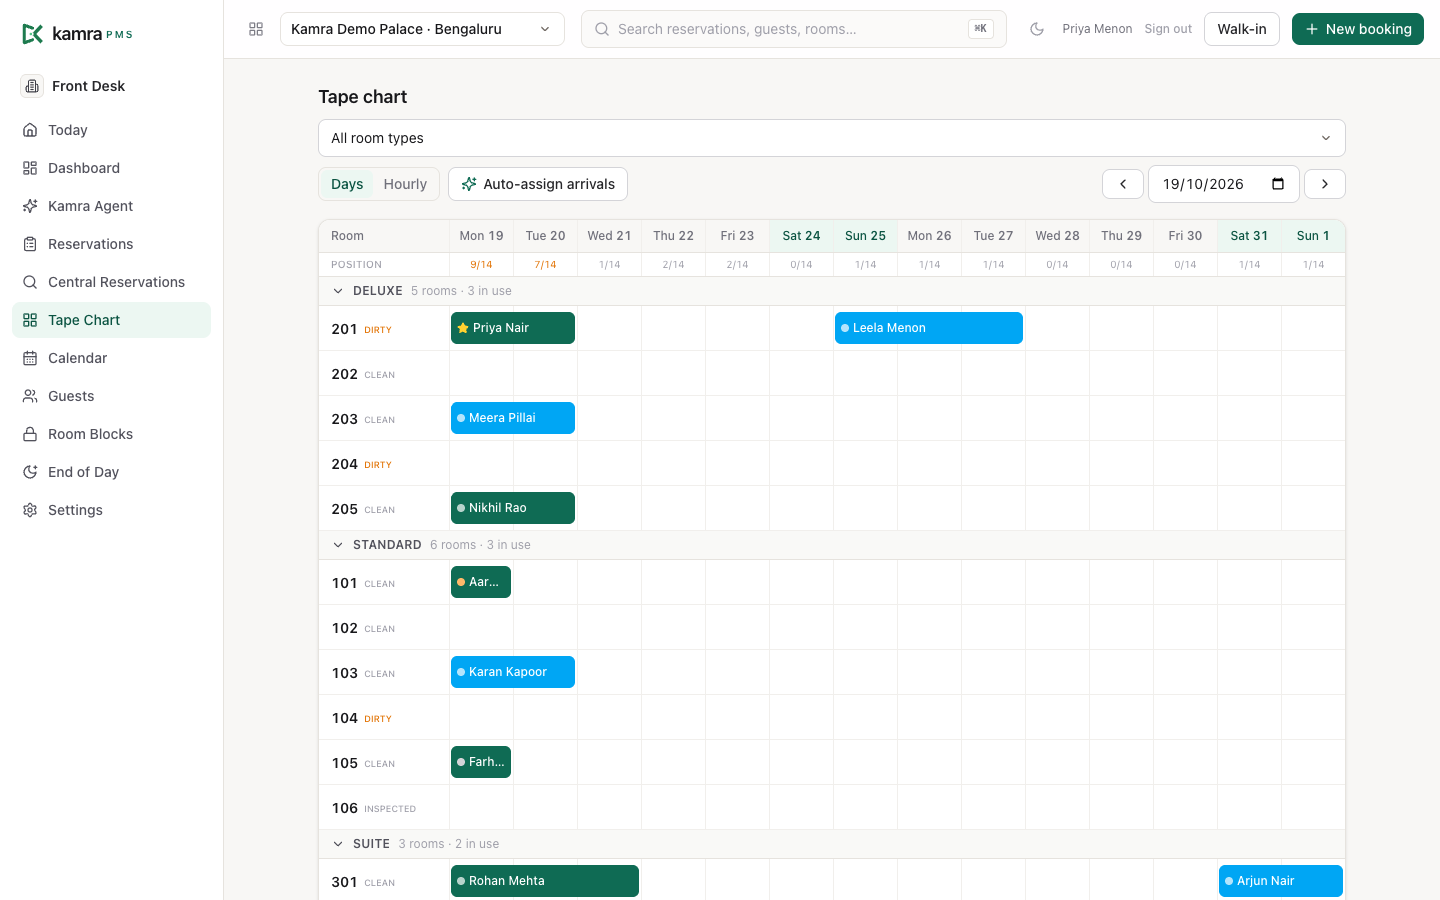Click the Sign out link
The width and height of the screenshot is (1440, 900).
pos(1168,29)
